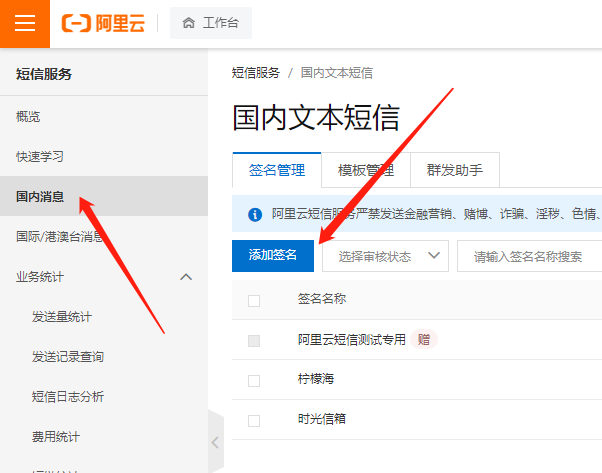Open 发送记录查询 in the sidebar

(68, 357)
